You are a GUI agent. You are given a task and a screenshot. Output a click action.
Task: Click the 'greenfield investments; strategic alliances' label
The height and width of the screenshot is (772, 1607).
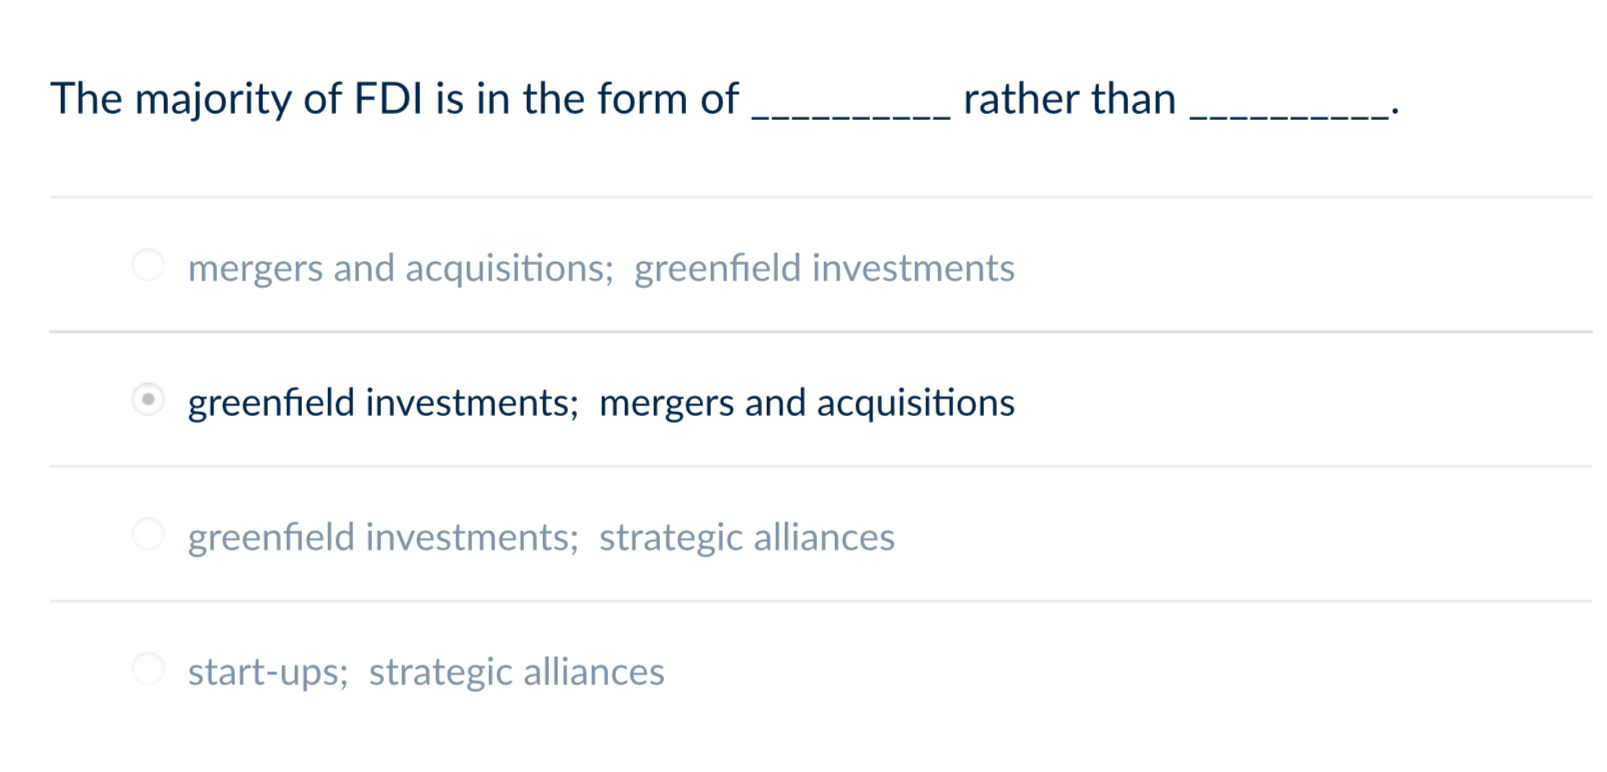[540, 537]
